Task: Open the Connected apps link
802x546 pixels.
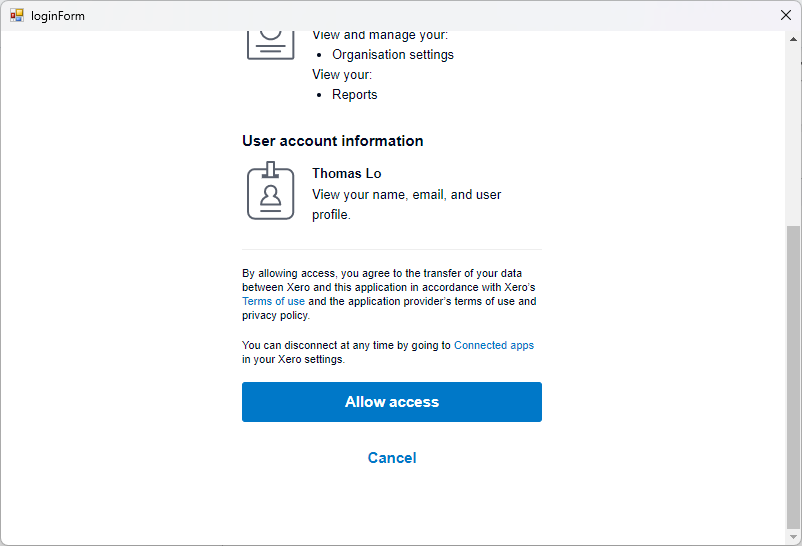Action: pos(494,345)
